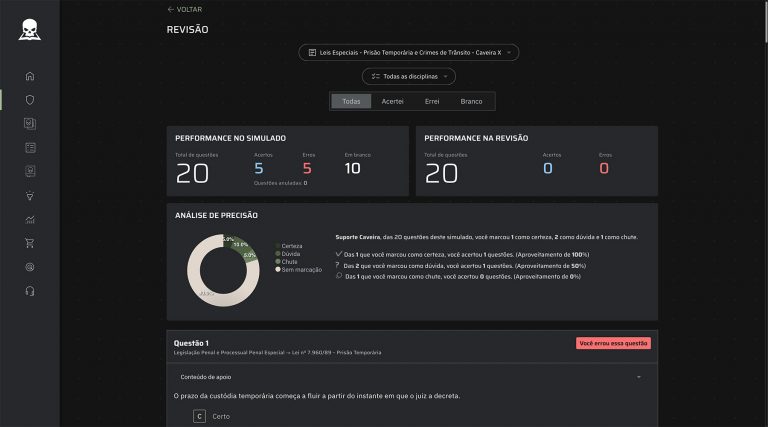Click the skull logo in the sidebar
Viewport: 768px width, 427px height.
point(30,29)
